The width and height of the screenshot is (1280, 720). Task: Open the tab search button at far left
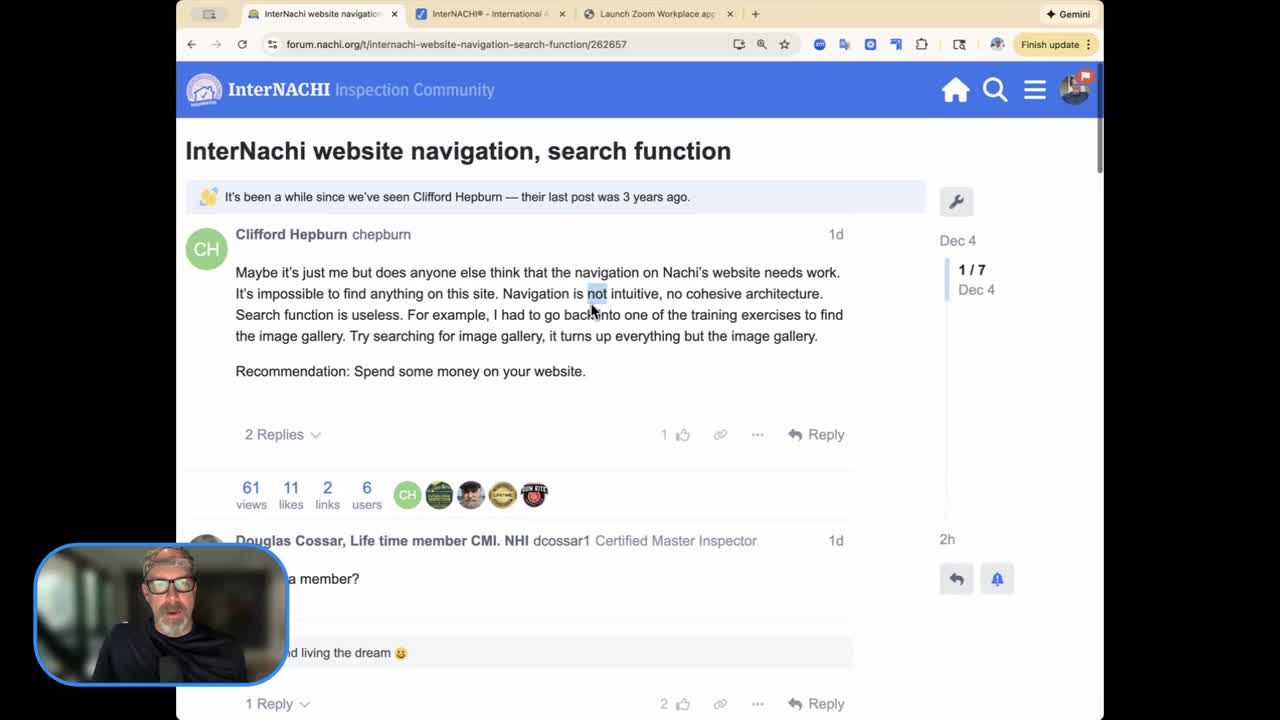pyautogui.click(x=209, y=14)
